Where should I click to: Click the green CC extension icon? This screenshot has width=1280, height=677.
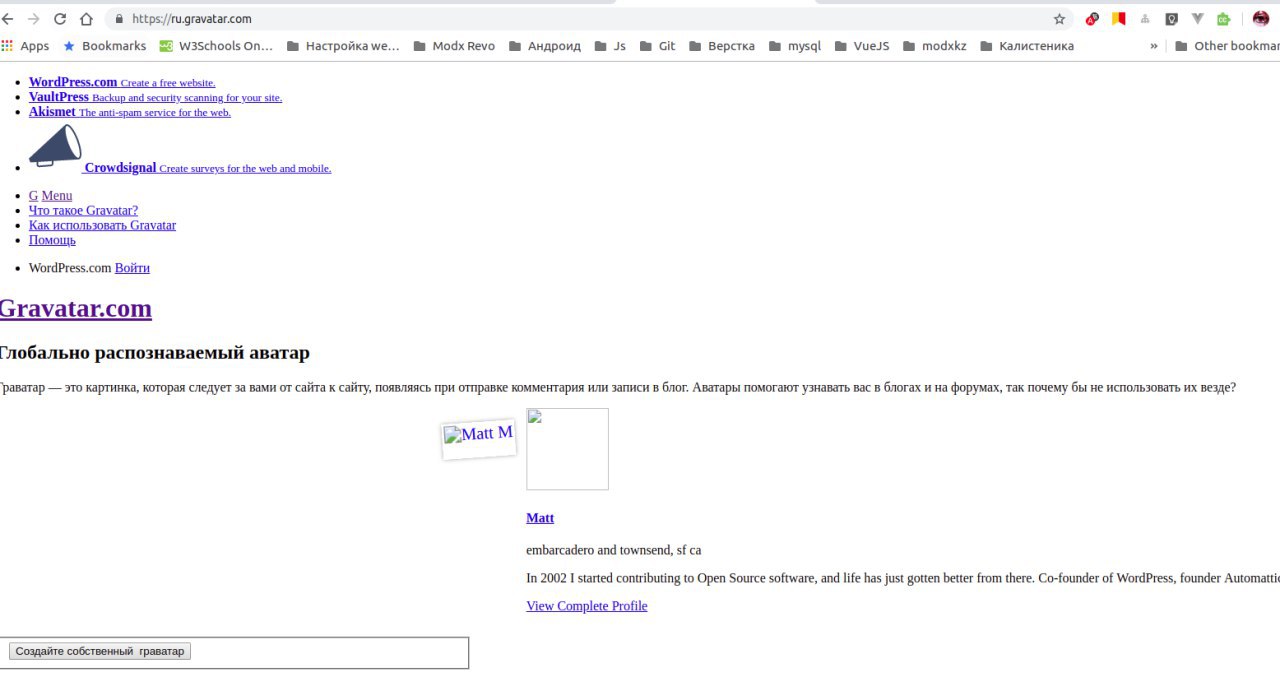(1223, 19)
